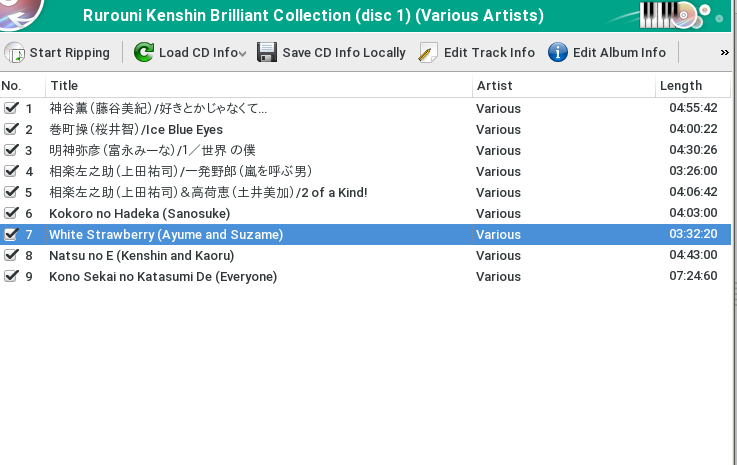Expand the toolbar overflow chevron
This screenshot has height=465, width=737.
(x=724, y=52)
